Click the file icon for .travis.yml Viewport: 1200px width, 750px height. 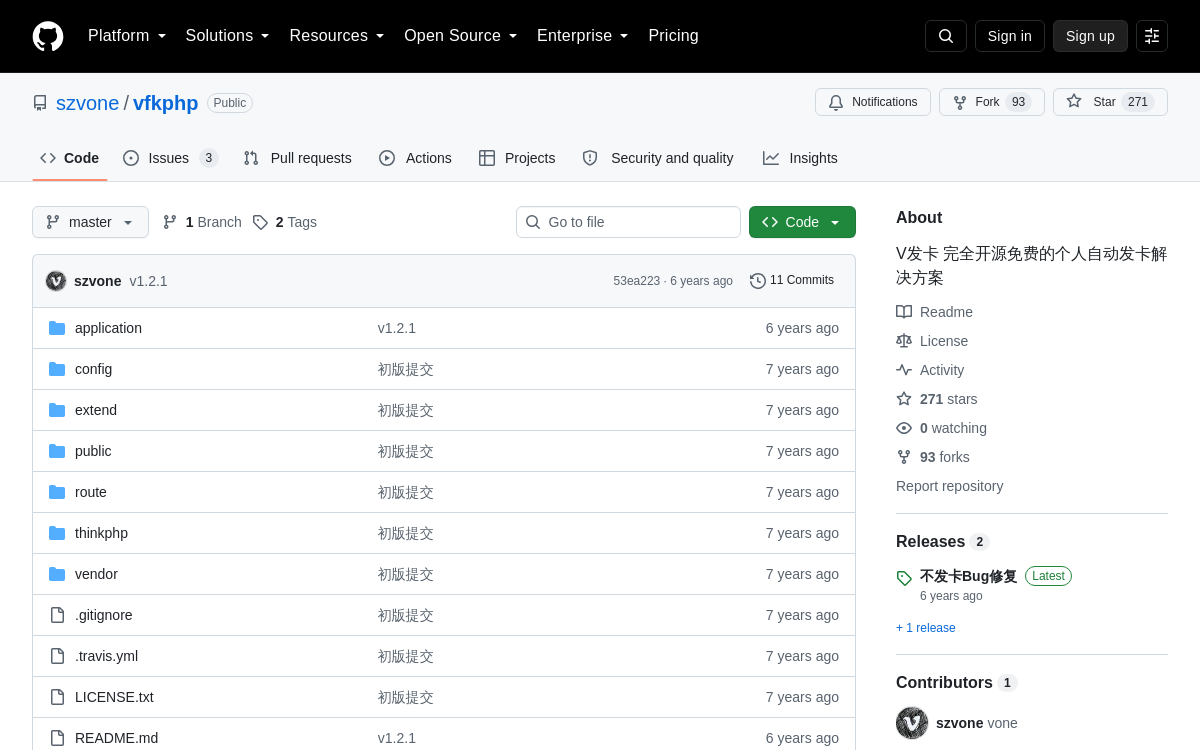tap(57, 656)
